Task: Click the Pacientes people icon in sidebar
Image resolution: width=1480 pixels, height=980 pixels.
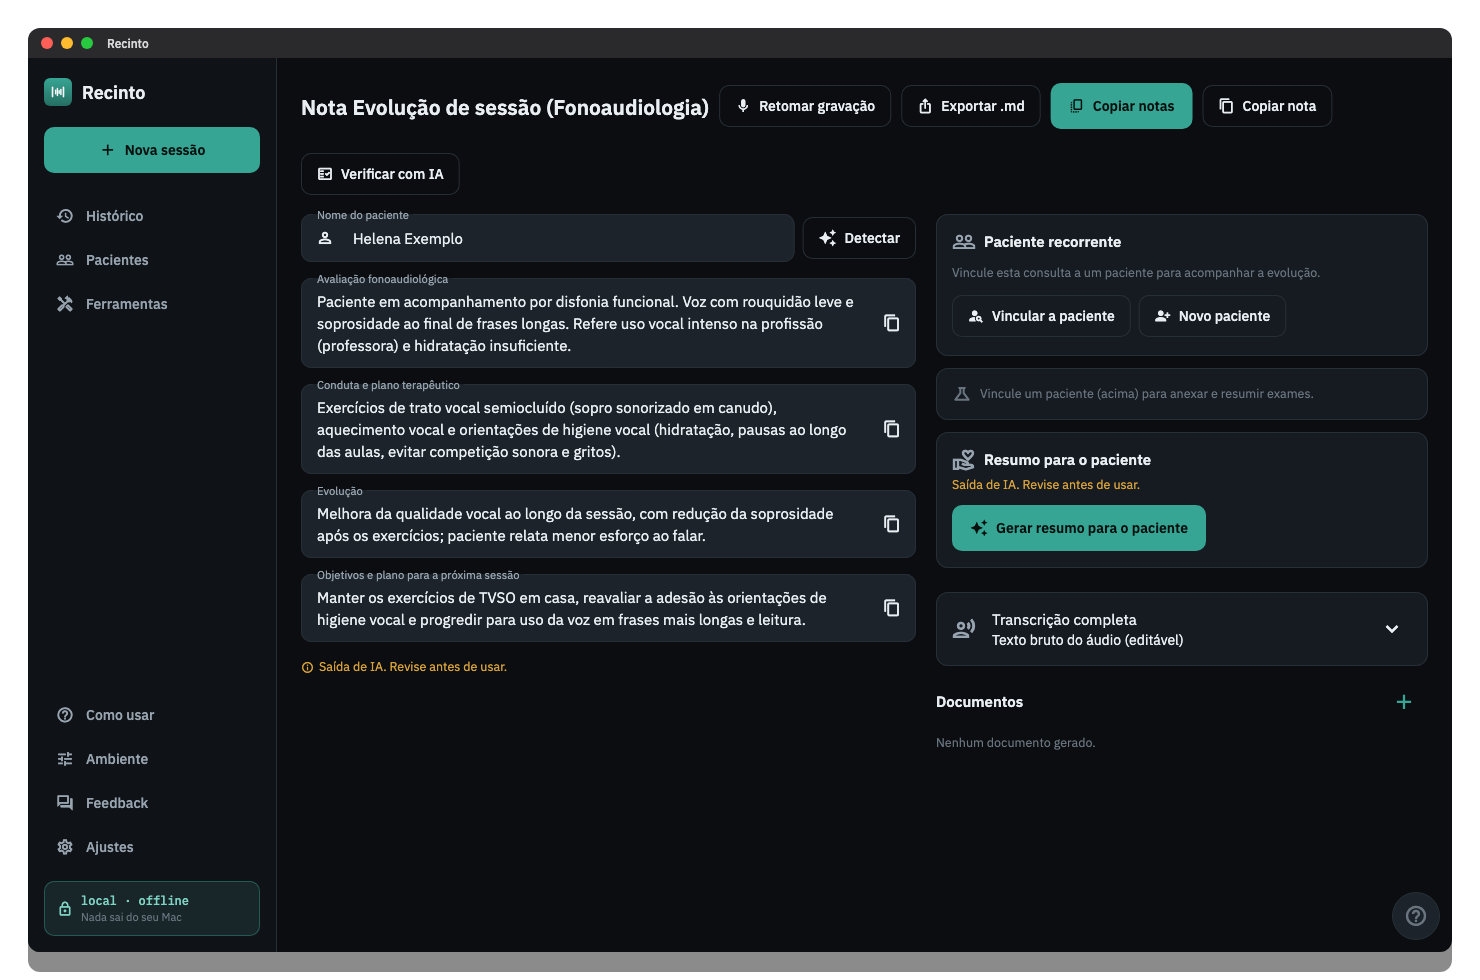Action: click(x=65, y=260)
